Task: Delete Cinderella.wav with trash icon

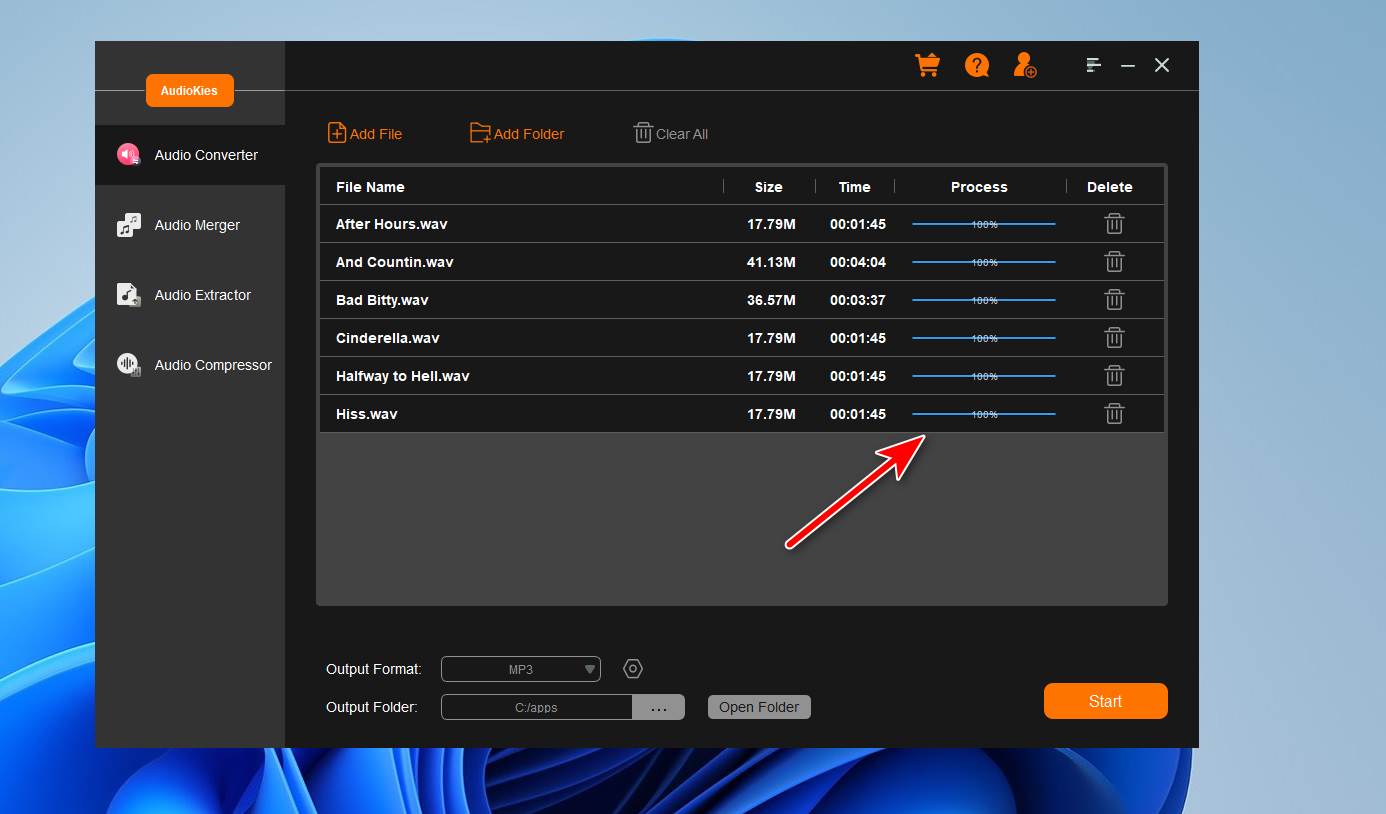Action: tap(1114, 338)
